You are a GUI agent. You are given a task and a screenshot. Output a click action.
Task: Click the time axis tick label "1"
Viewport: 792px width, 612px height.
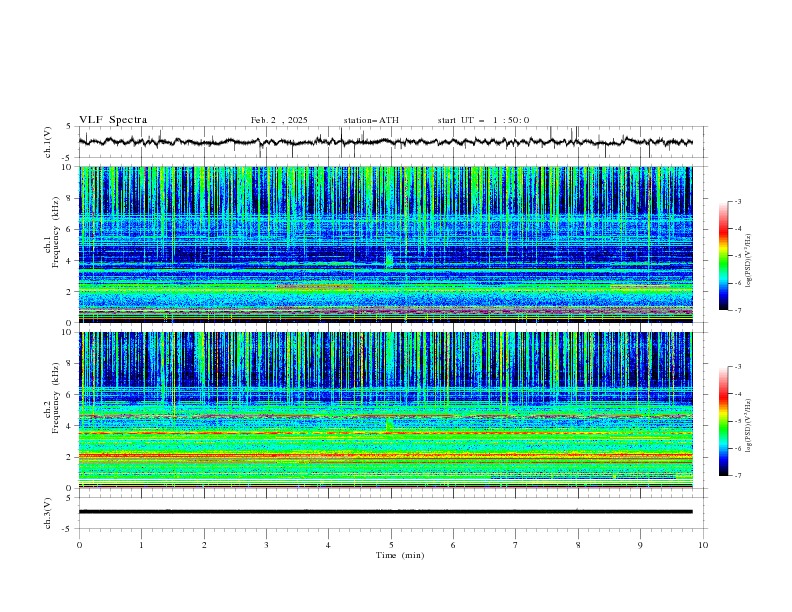pyautogui.click(x=141, y=545)
